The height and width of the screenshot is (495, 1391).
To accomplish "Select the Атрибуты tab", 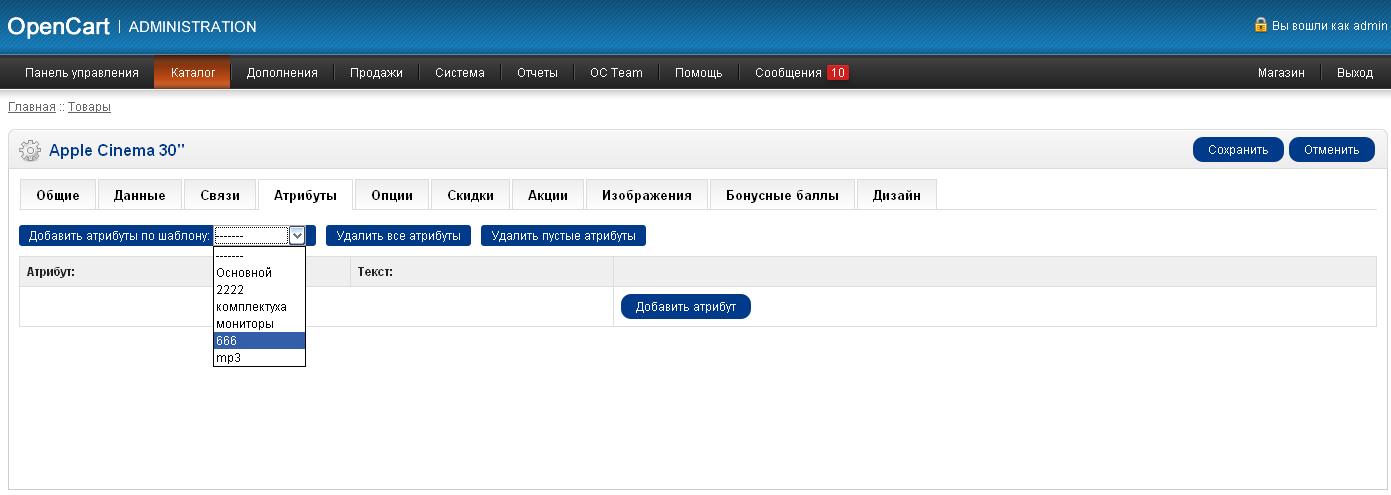I will pyautogui.click(x=305, y=195).
